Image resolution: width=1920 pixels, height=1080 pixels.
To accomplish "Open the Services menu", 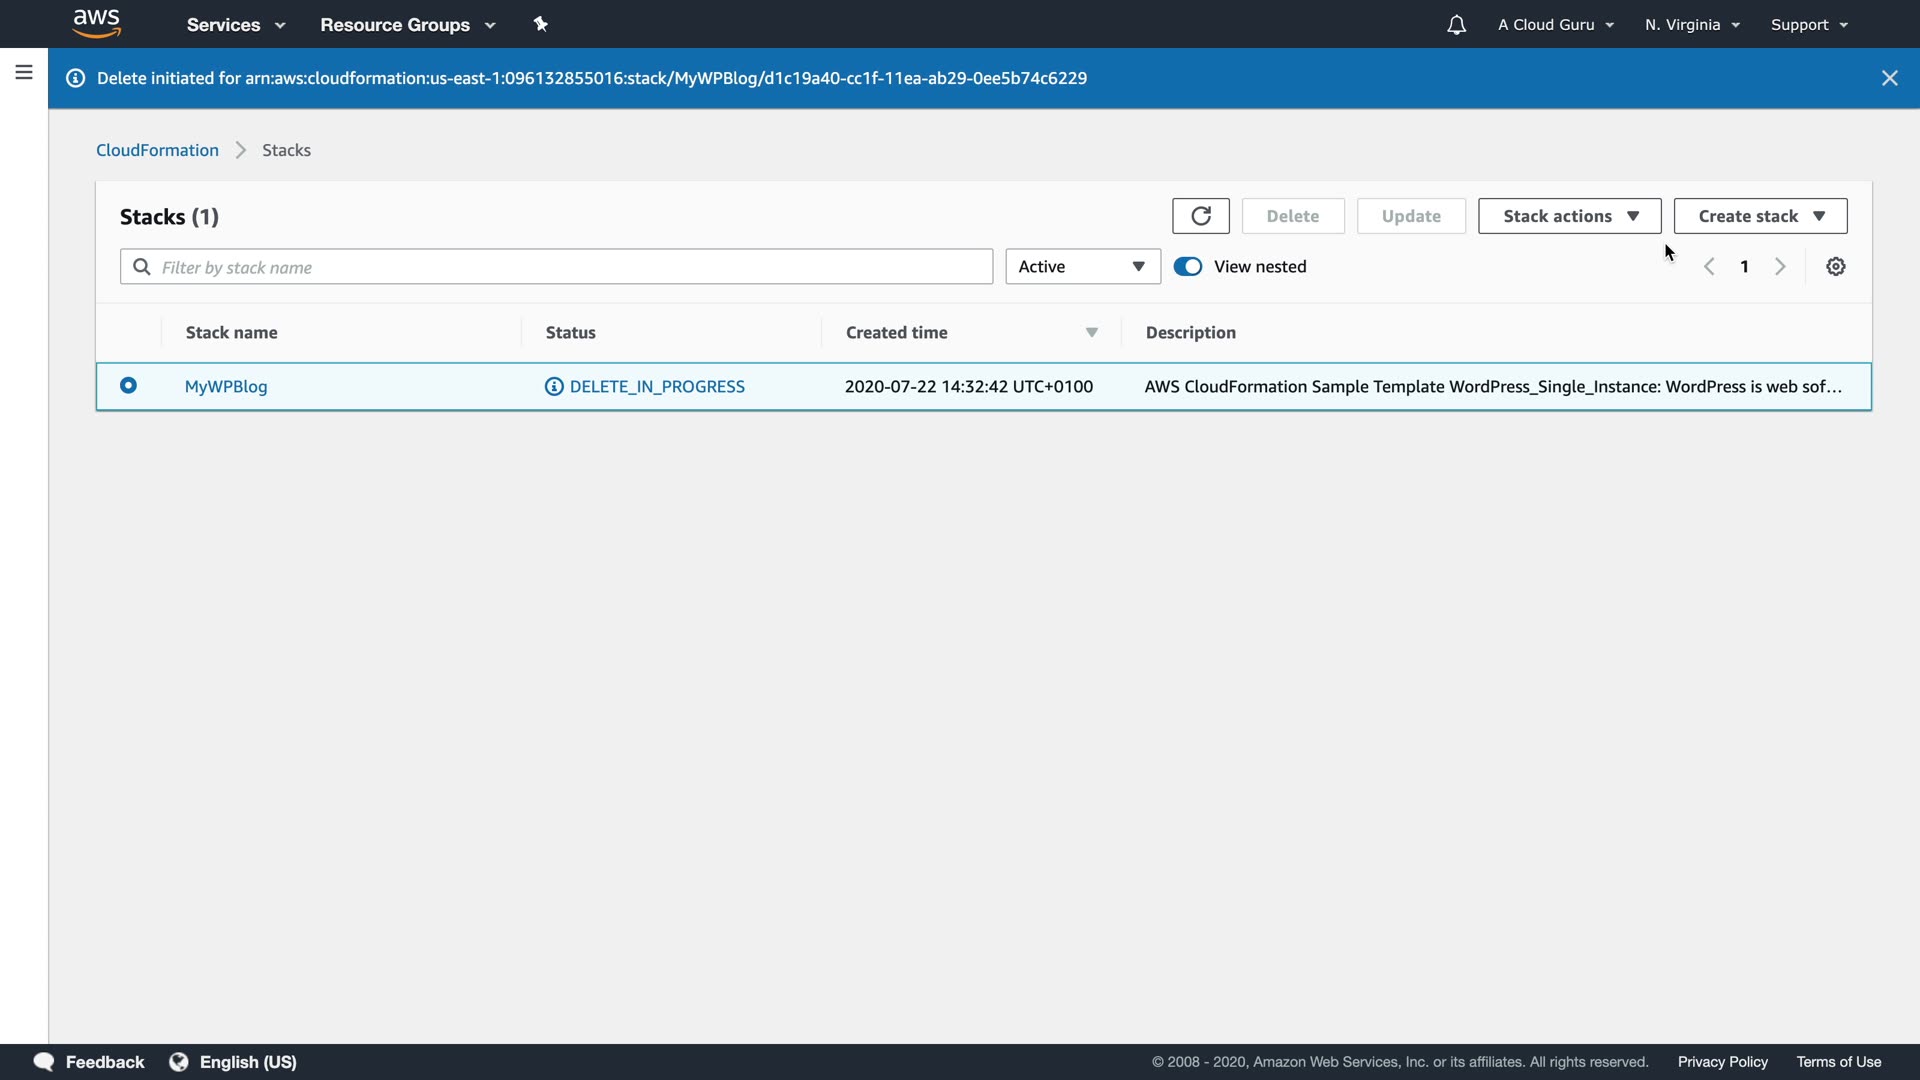I will pos(236,25).
